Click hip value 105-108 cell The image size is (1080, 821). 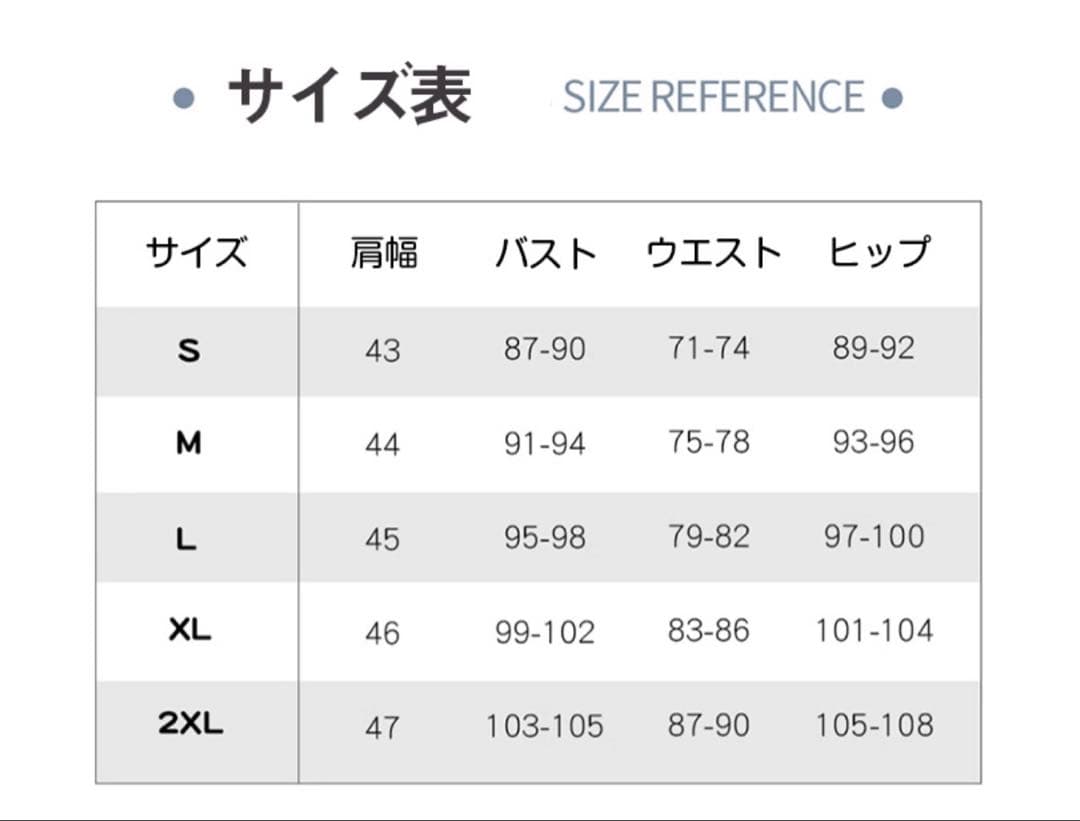click(x=874, y=725)
